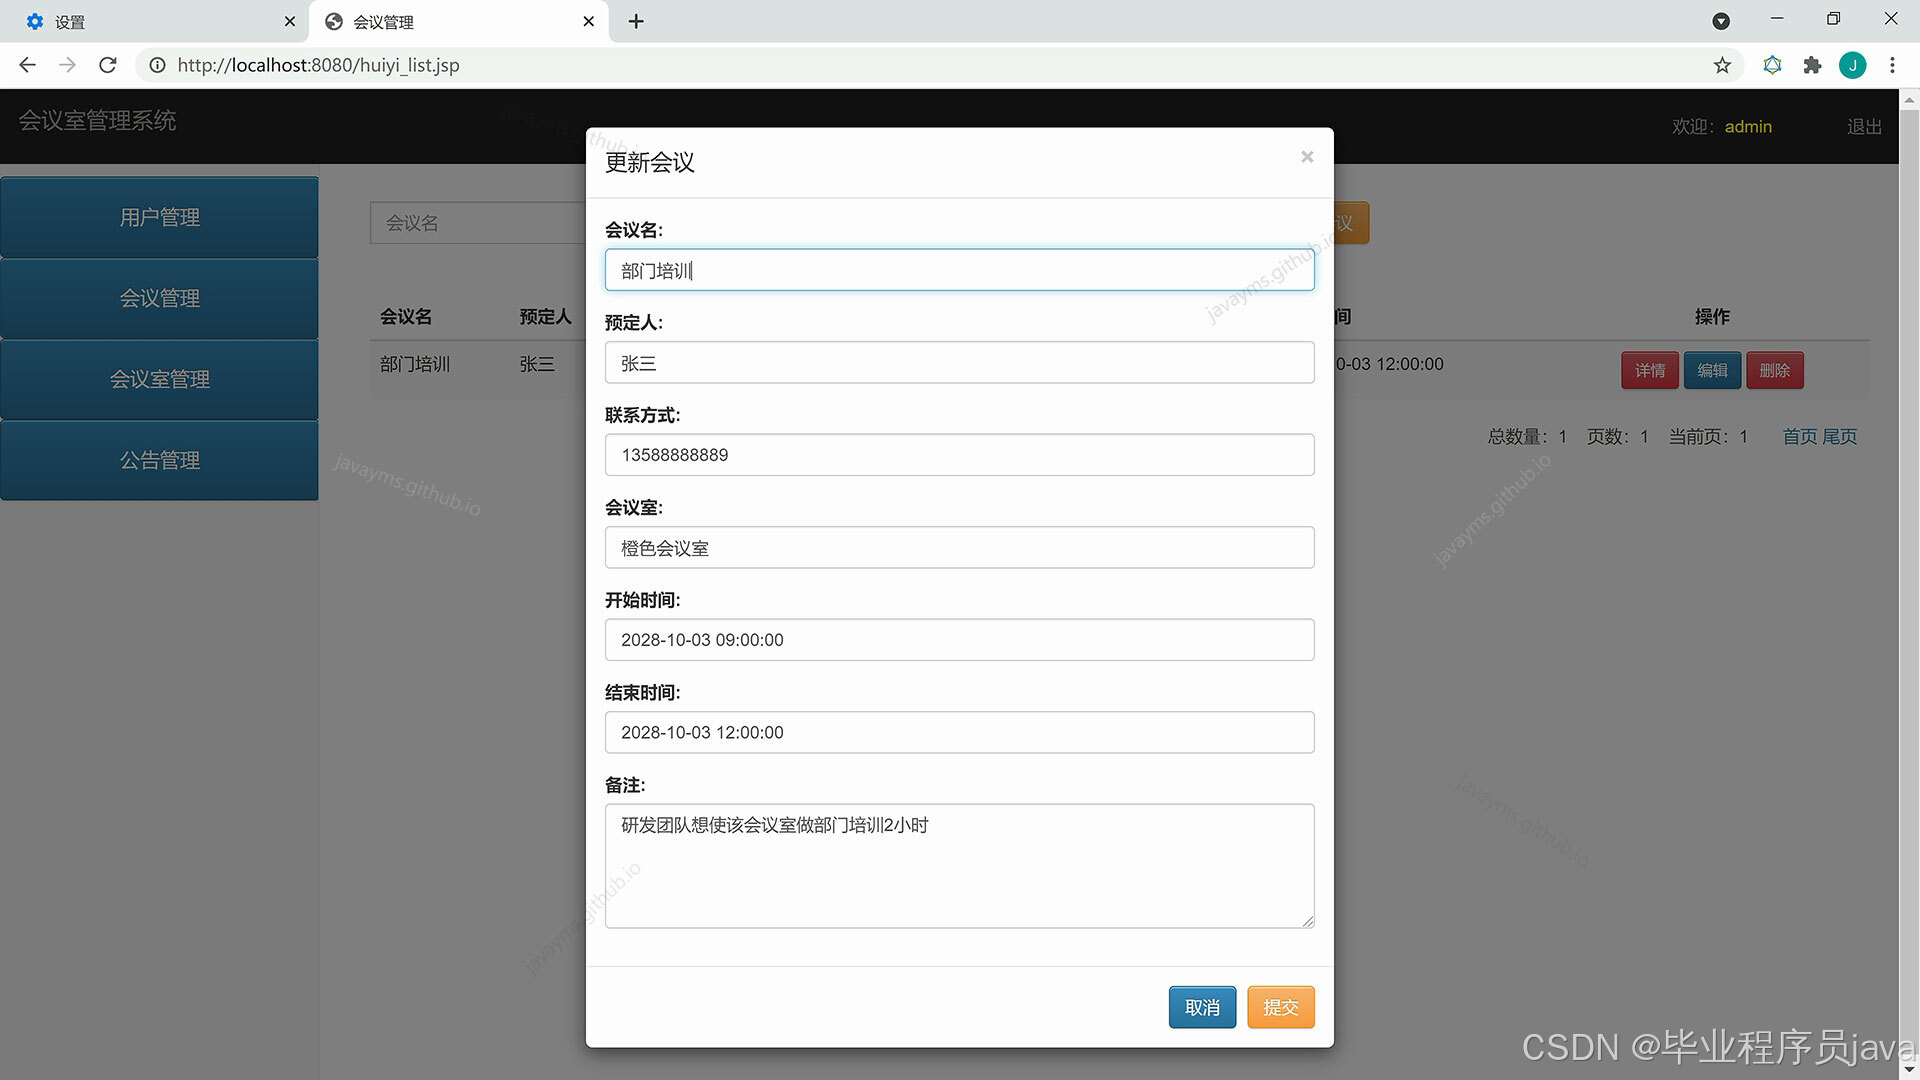Submit the form with 提交 button
Viewport: 1920px width, 1080px height.
tap(1280, 1007)
